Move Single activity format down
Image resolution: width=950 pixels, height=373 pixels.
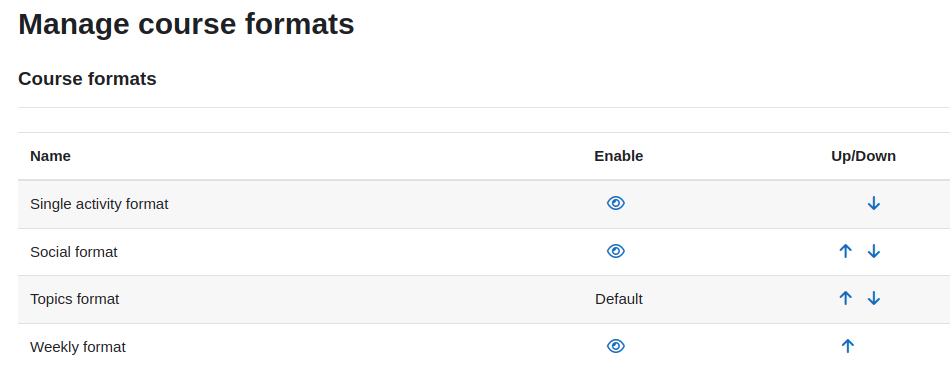(874, 203)
